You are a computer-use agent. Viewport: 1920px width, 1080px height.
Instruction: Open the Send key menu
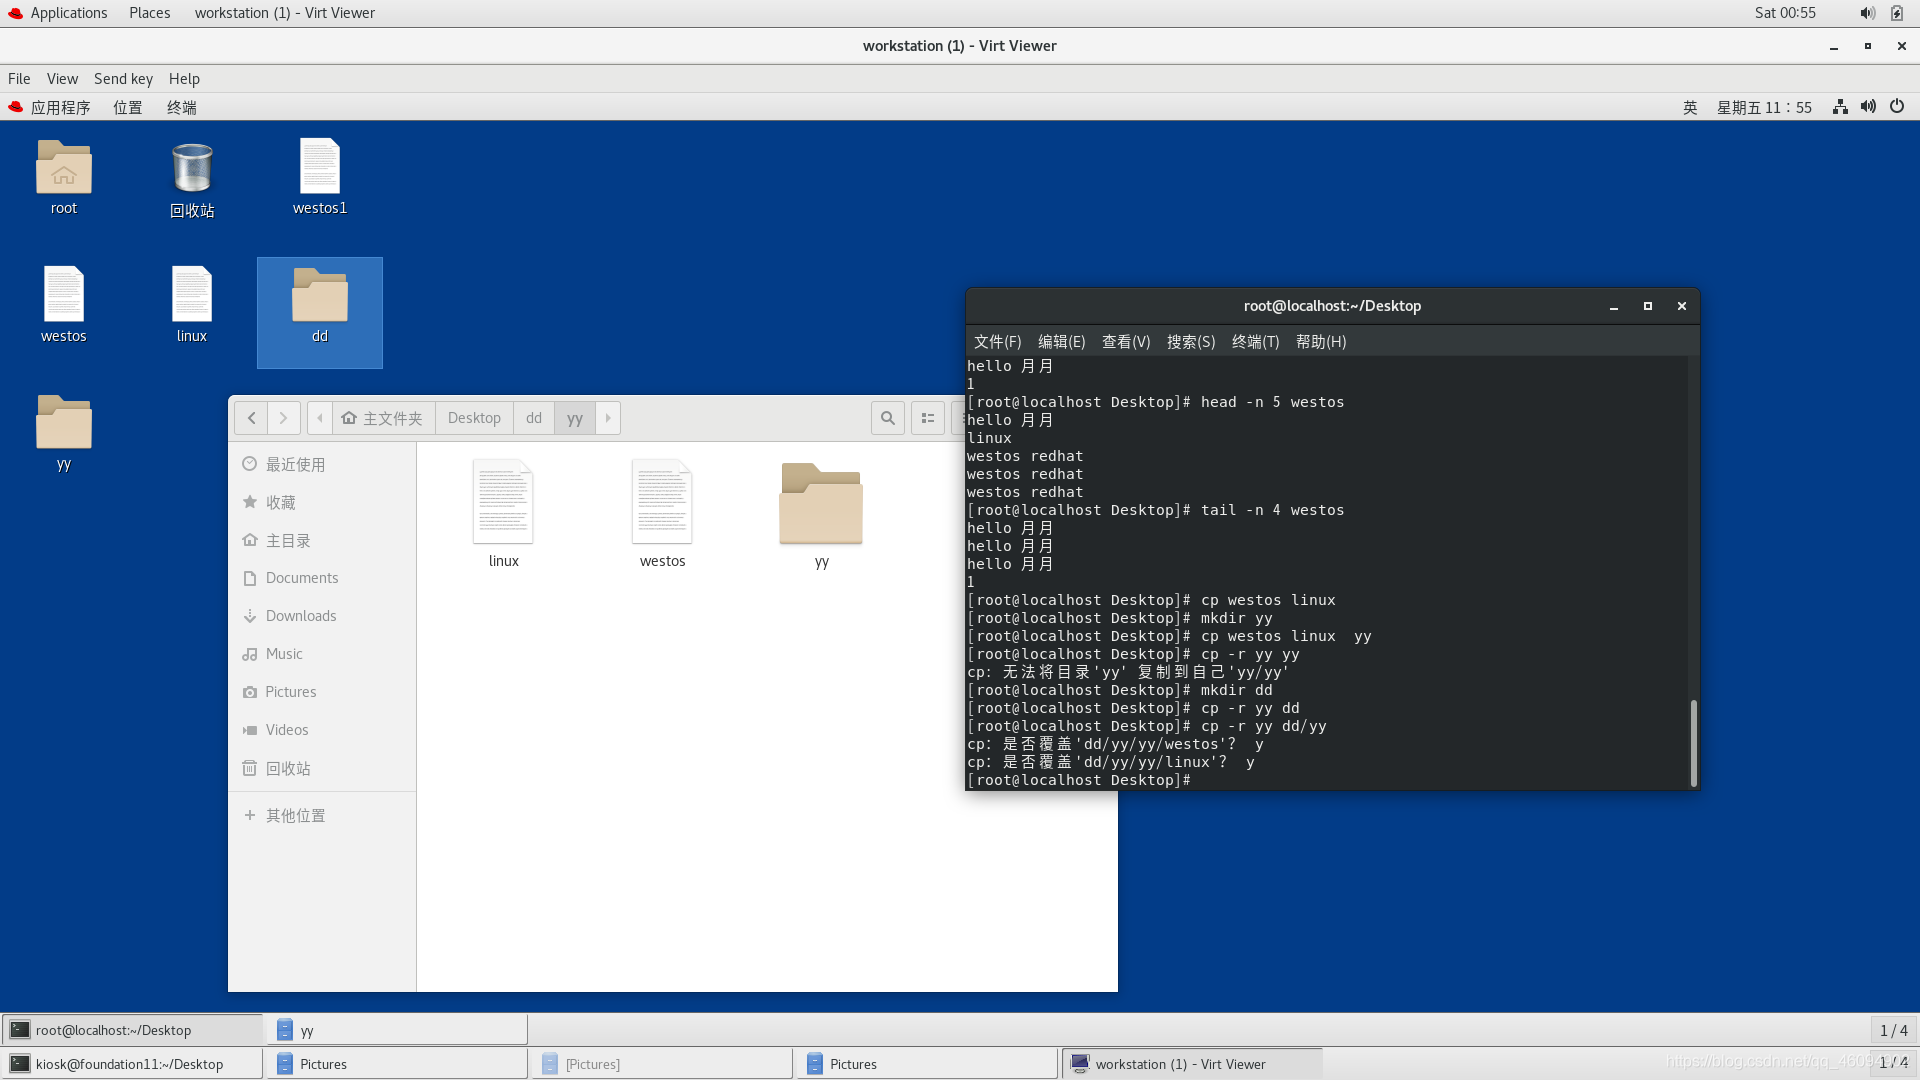tap(123, 79)
